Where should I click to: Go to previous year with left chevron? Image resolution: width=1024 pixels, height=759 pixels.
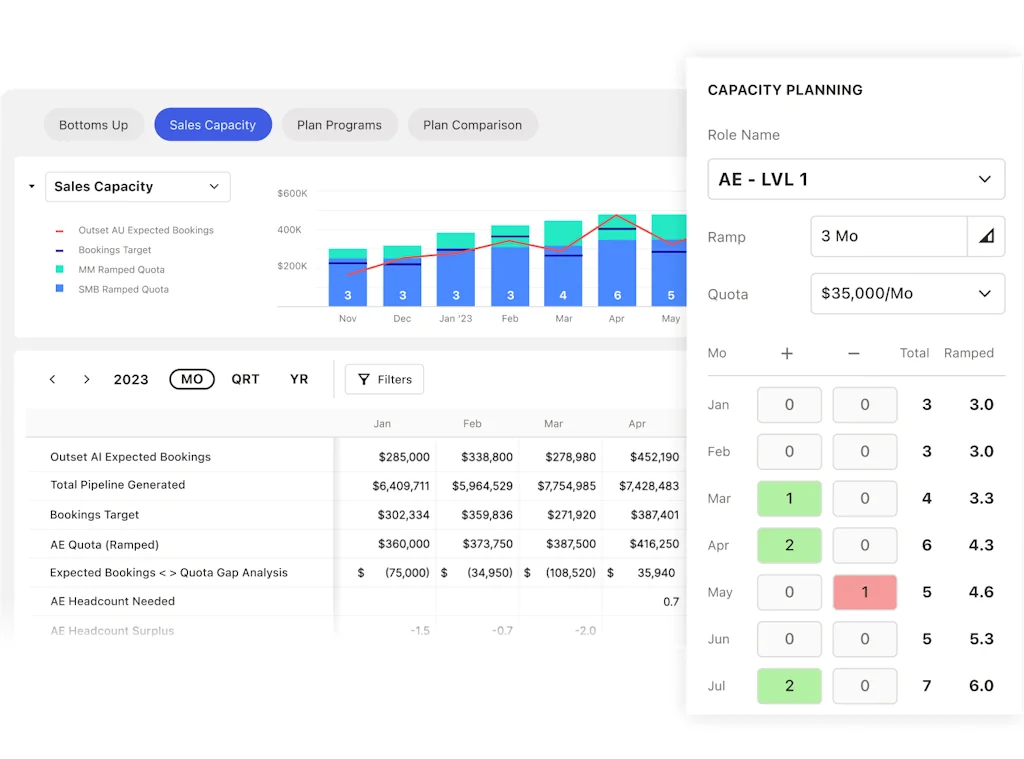(53, 380)
